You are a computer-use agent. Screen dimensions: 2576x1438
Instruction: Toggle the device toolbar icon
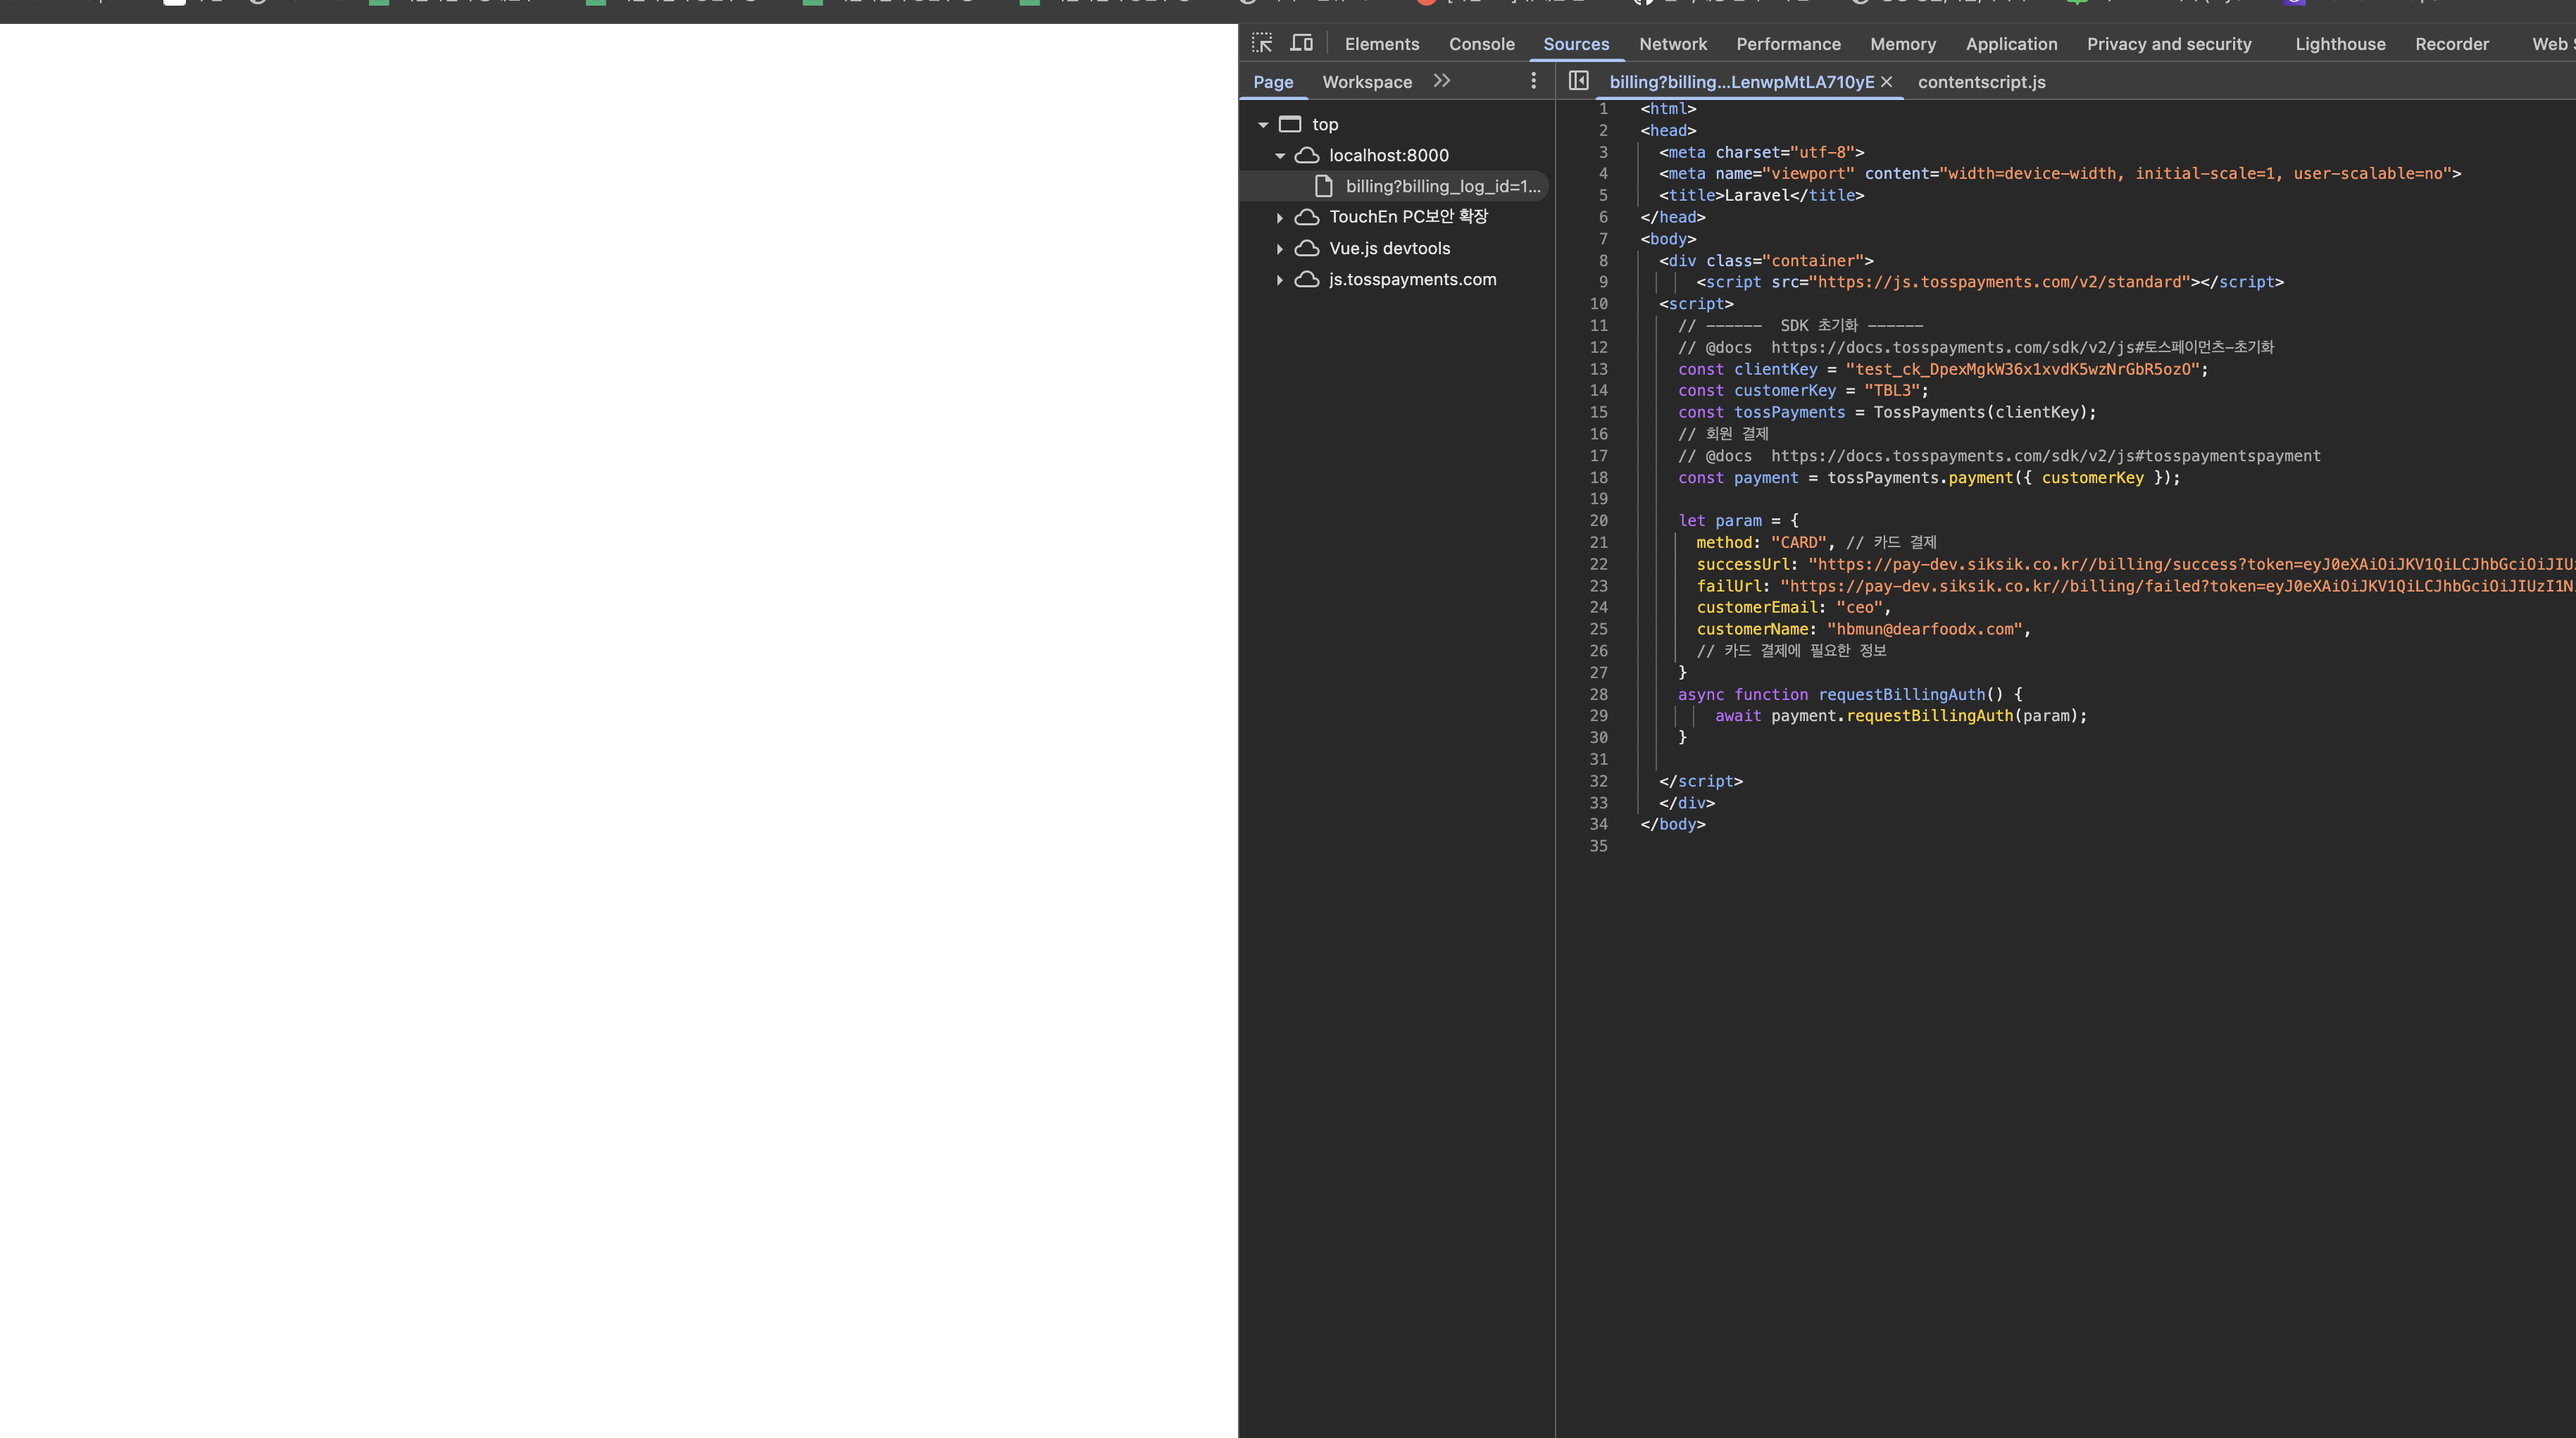1301,43
